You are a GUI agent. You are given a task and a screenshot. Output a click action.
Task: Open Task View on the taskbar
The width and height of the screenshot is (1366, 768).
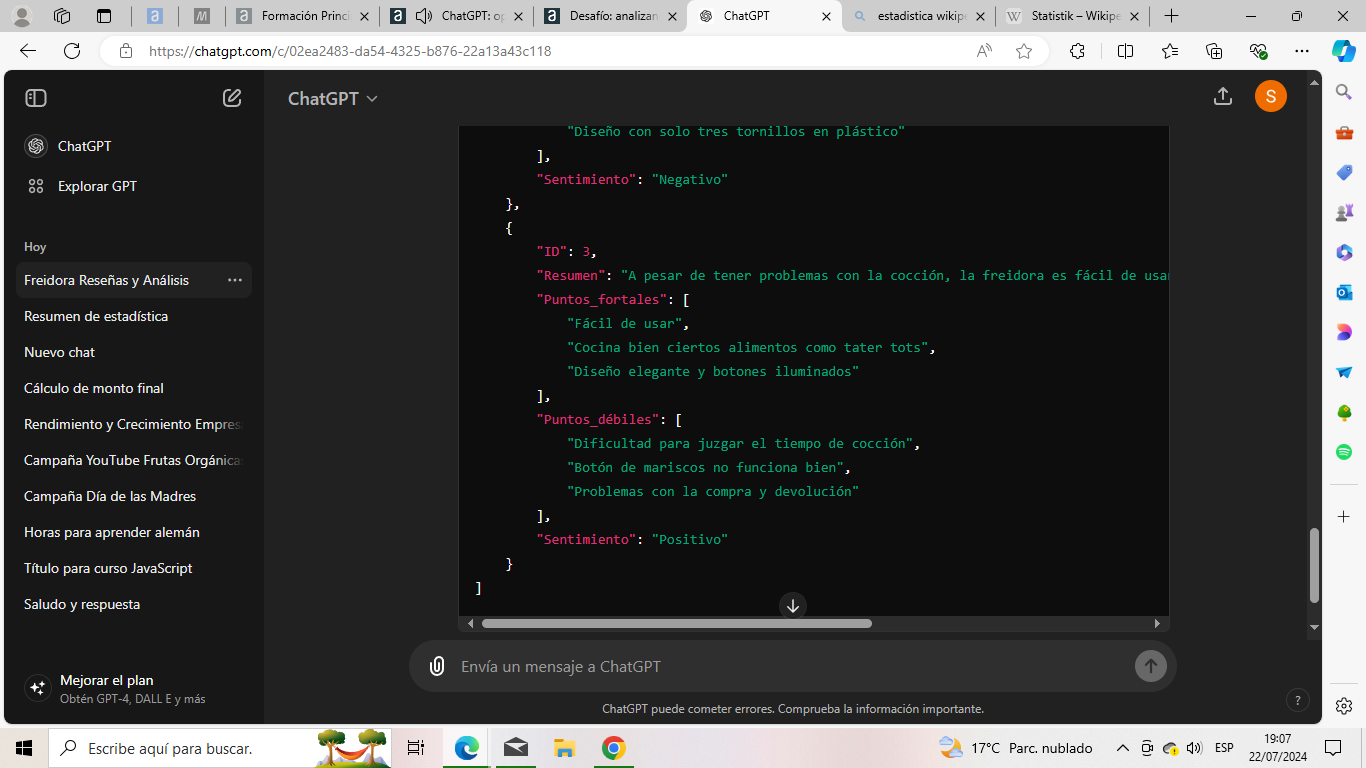coord(416,748)
